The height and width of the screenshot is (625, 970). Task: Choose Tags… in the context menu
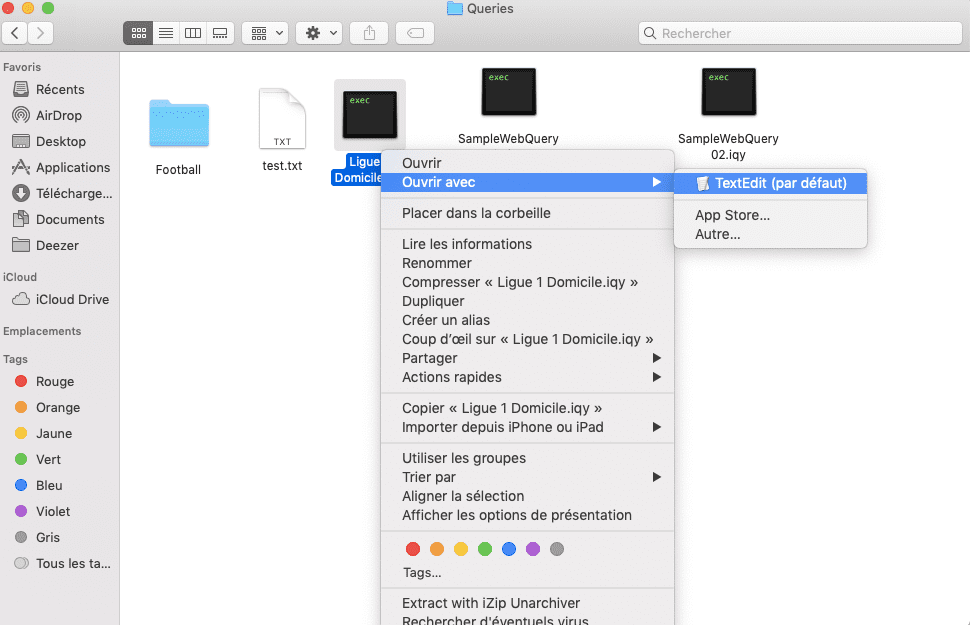coord(422,572)
